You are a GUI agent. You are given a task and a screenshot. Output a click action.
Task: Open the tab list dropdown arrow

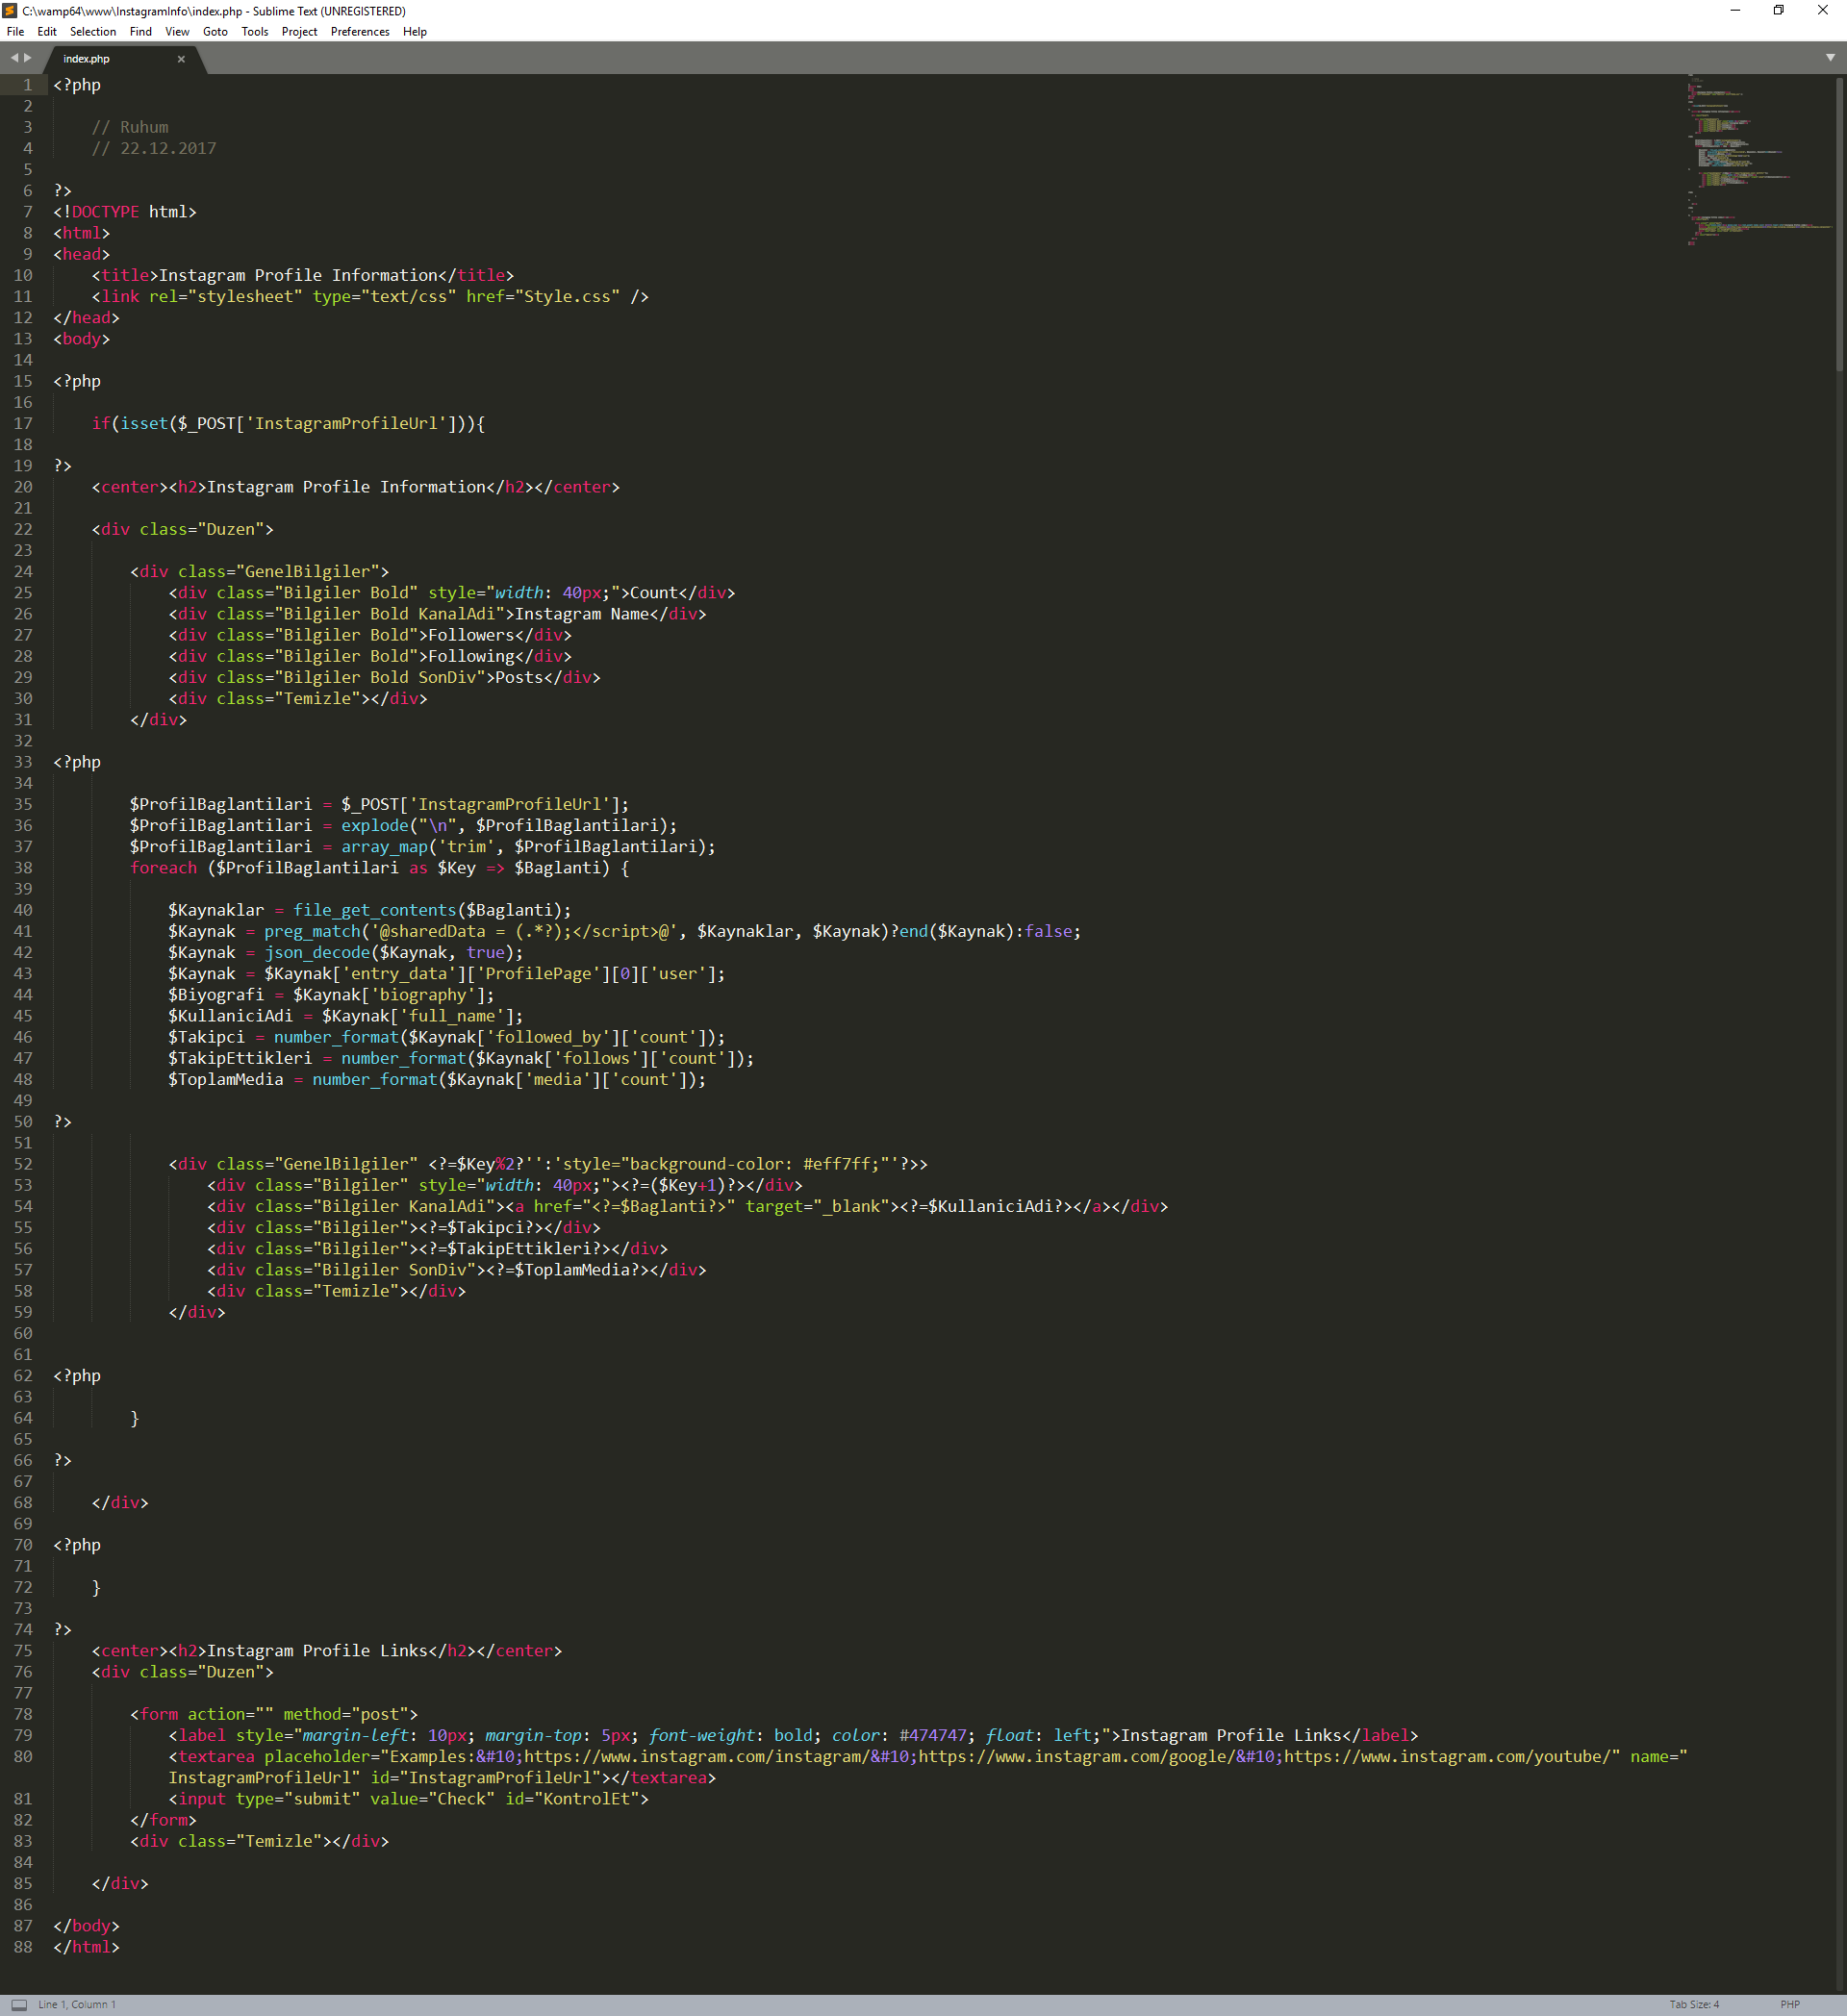1830,58
